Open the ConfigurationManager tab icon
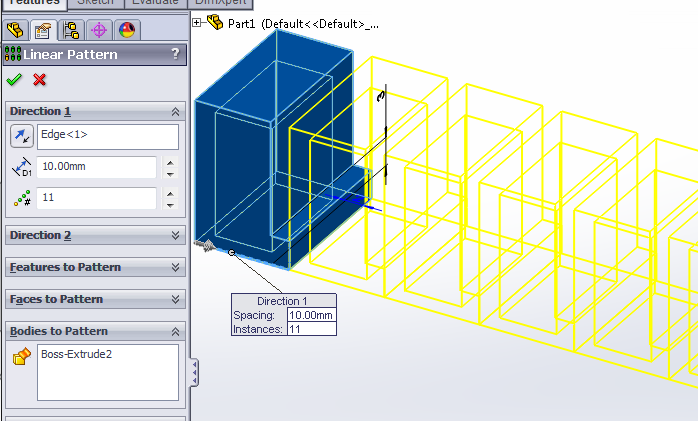 tap(71, 30)
